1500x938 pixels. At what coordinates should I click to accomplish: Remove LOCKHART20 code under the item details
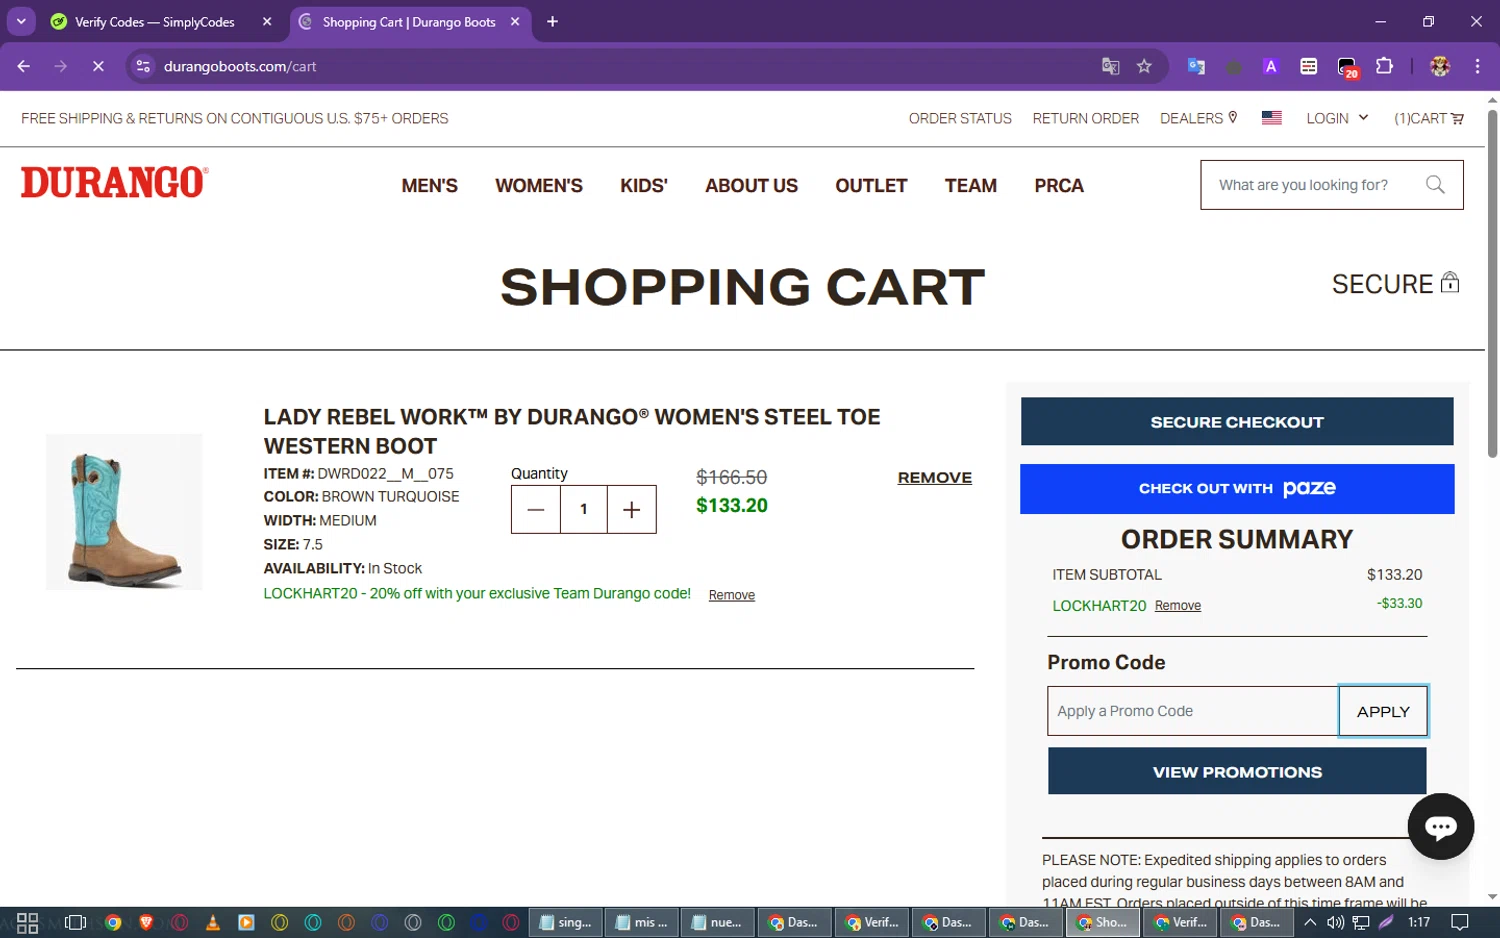click(x=732, y=595)
